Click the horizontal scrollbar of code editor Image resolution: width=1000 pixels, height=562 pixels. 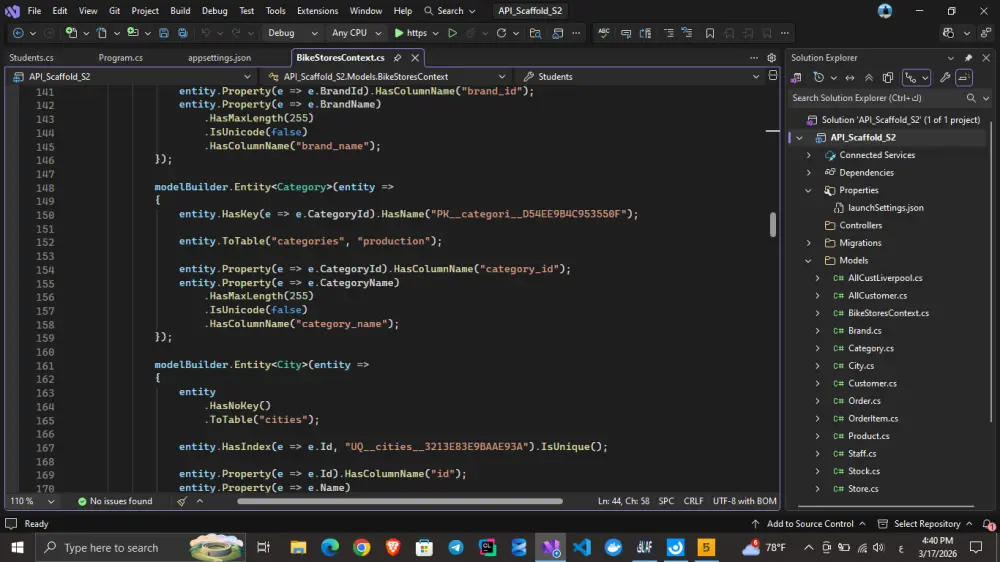click(x=400, y=501)
